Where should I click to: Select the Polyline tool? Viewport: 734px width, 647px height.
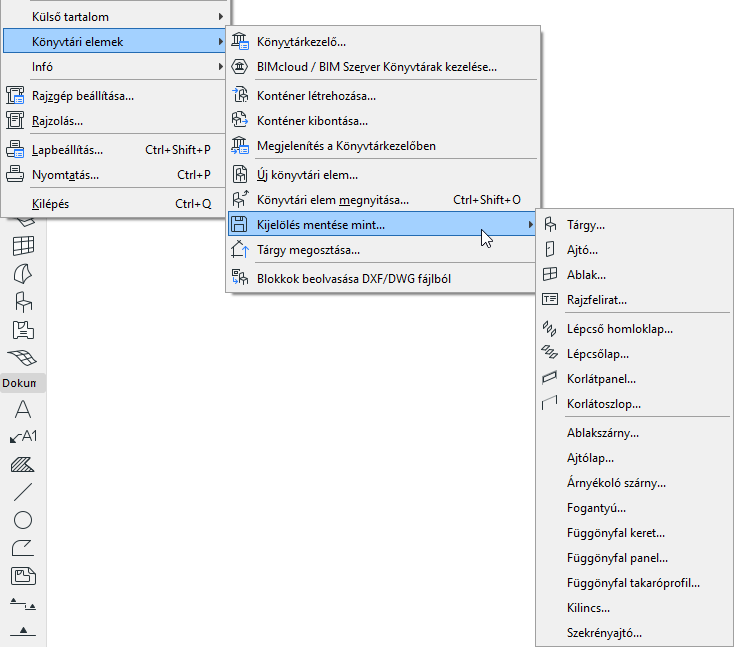point(22,548)
